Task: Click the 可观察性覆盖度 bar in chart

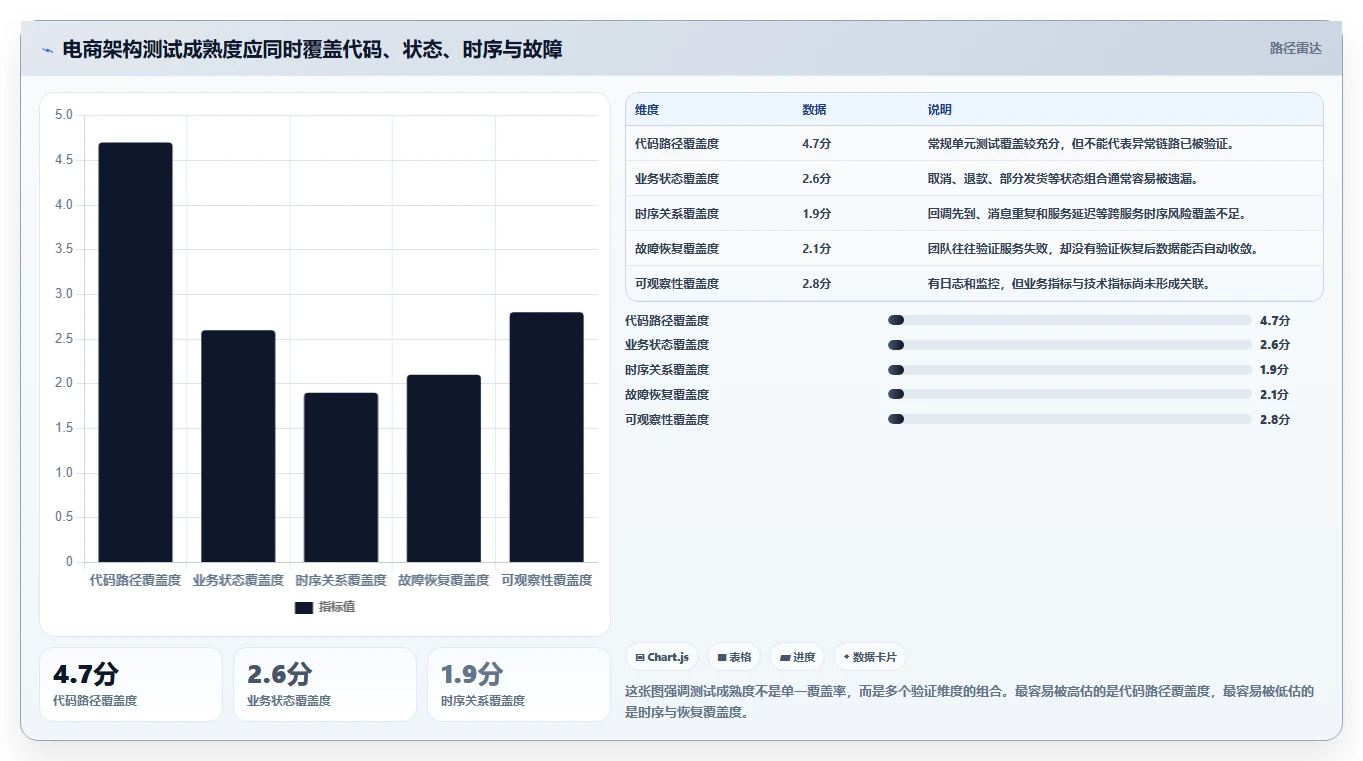Action: coord(546,437)
